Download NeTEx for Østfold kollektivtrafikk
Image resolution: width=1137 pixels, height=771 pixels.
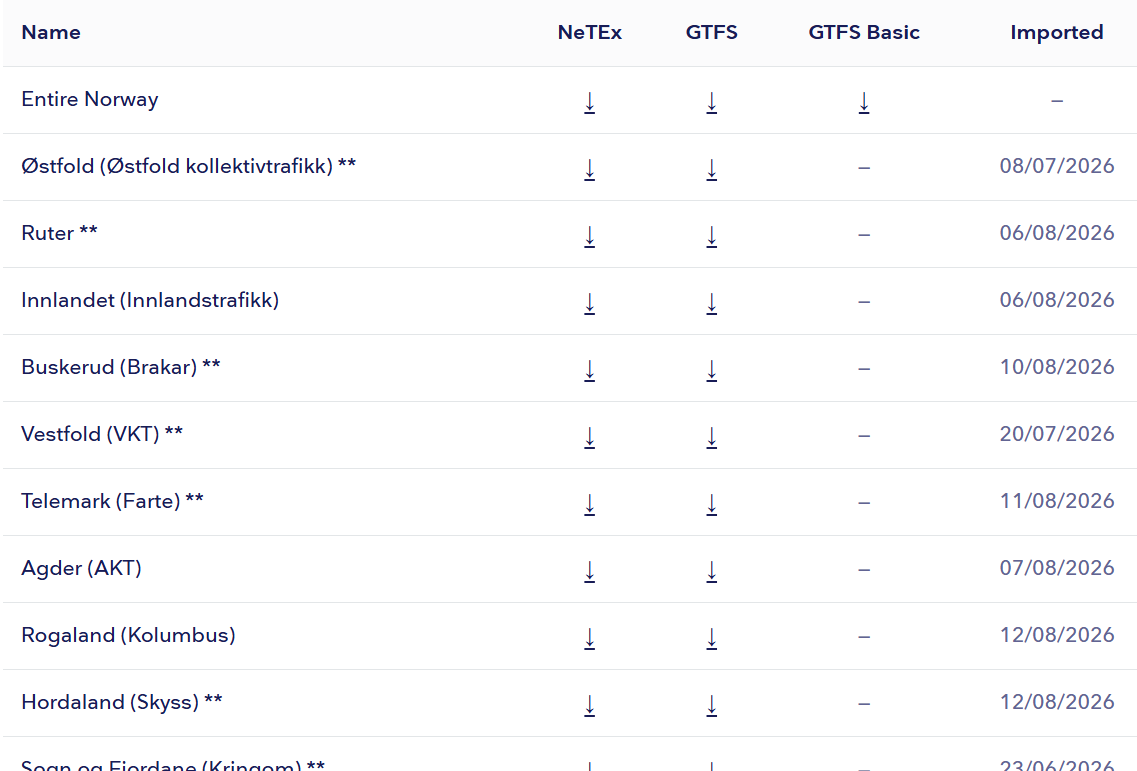coord(590,170)
